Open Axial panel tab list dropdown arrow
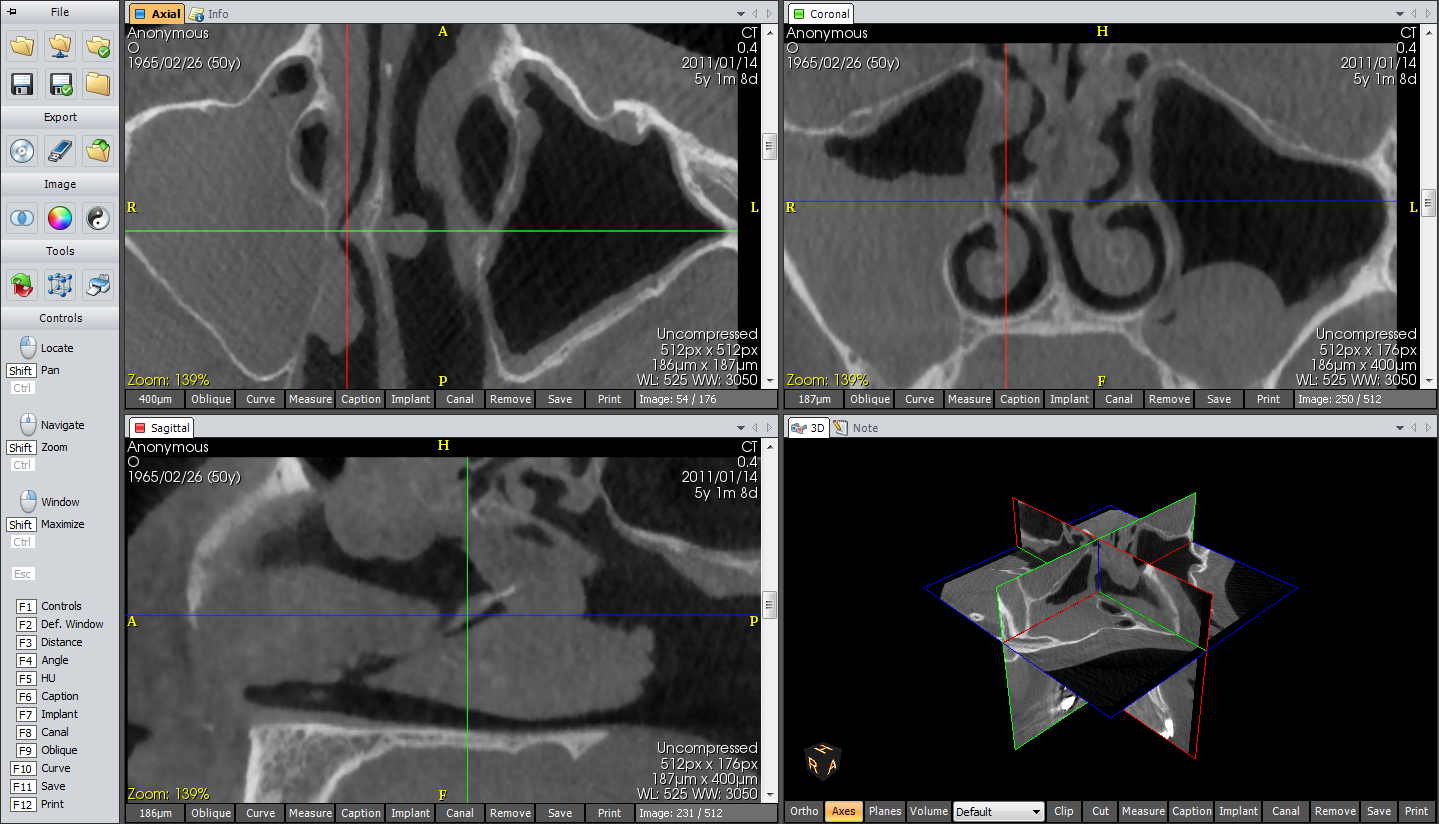The height and width of the screenshot is (824, 1439). 741,14
